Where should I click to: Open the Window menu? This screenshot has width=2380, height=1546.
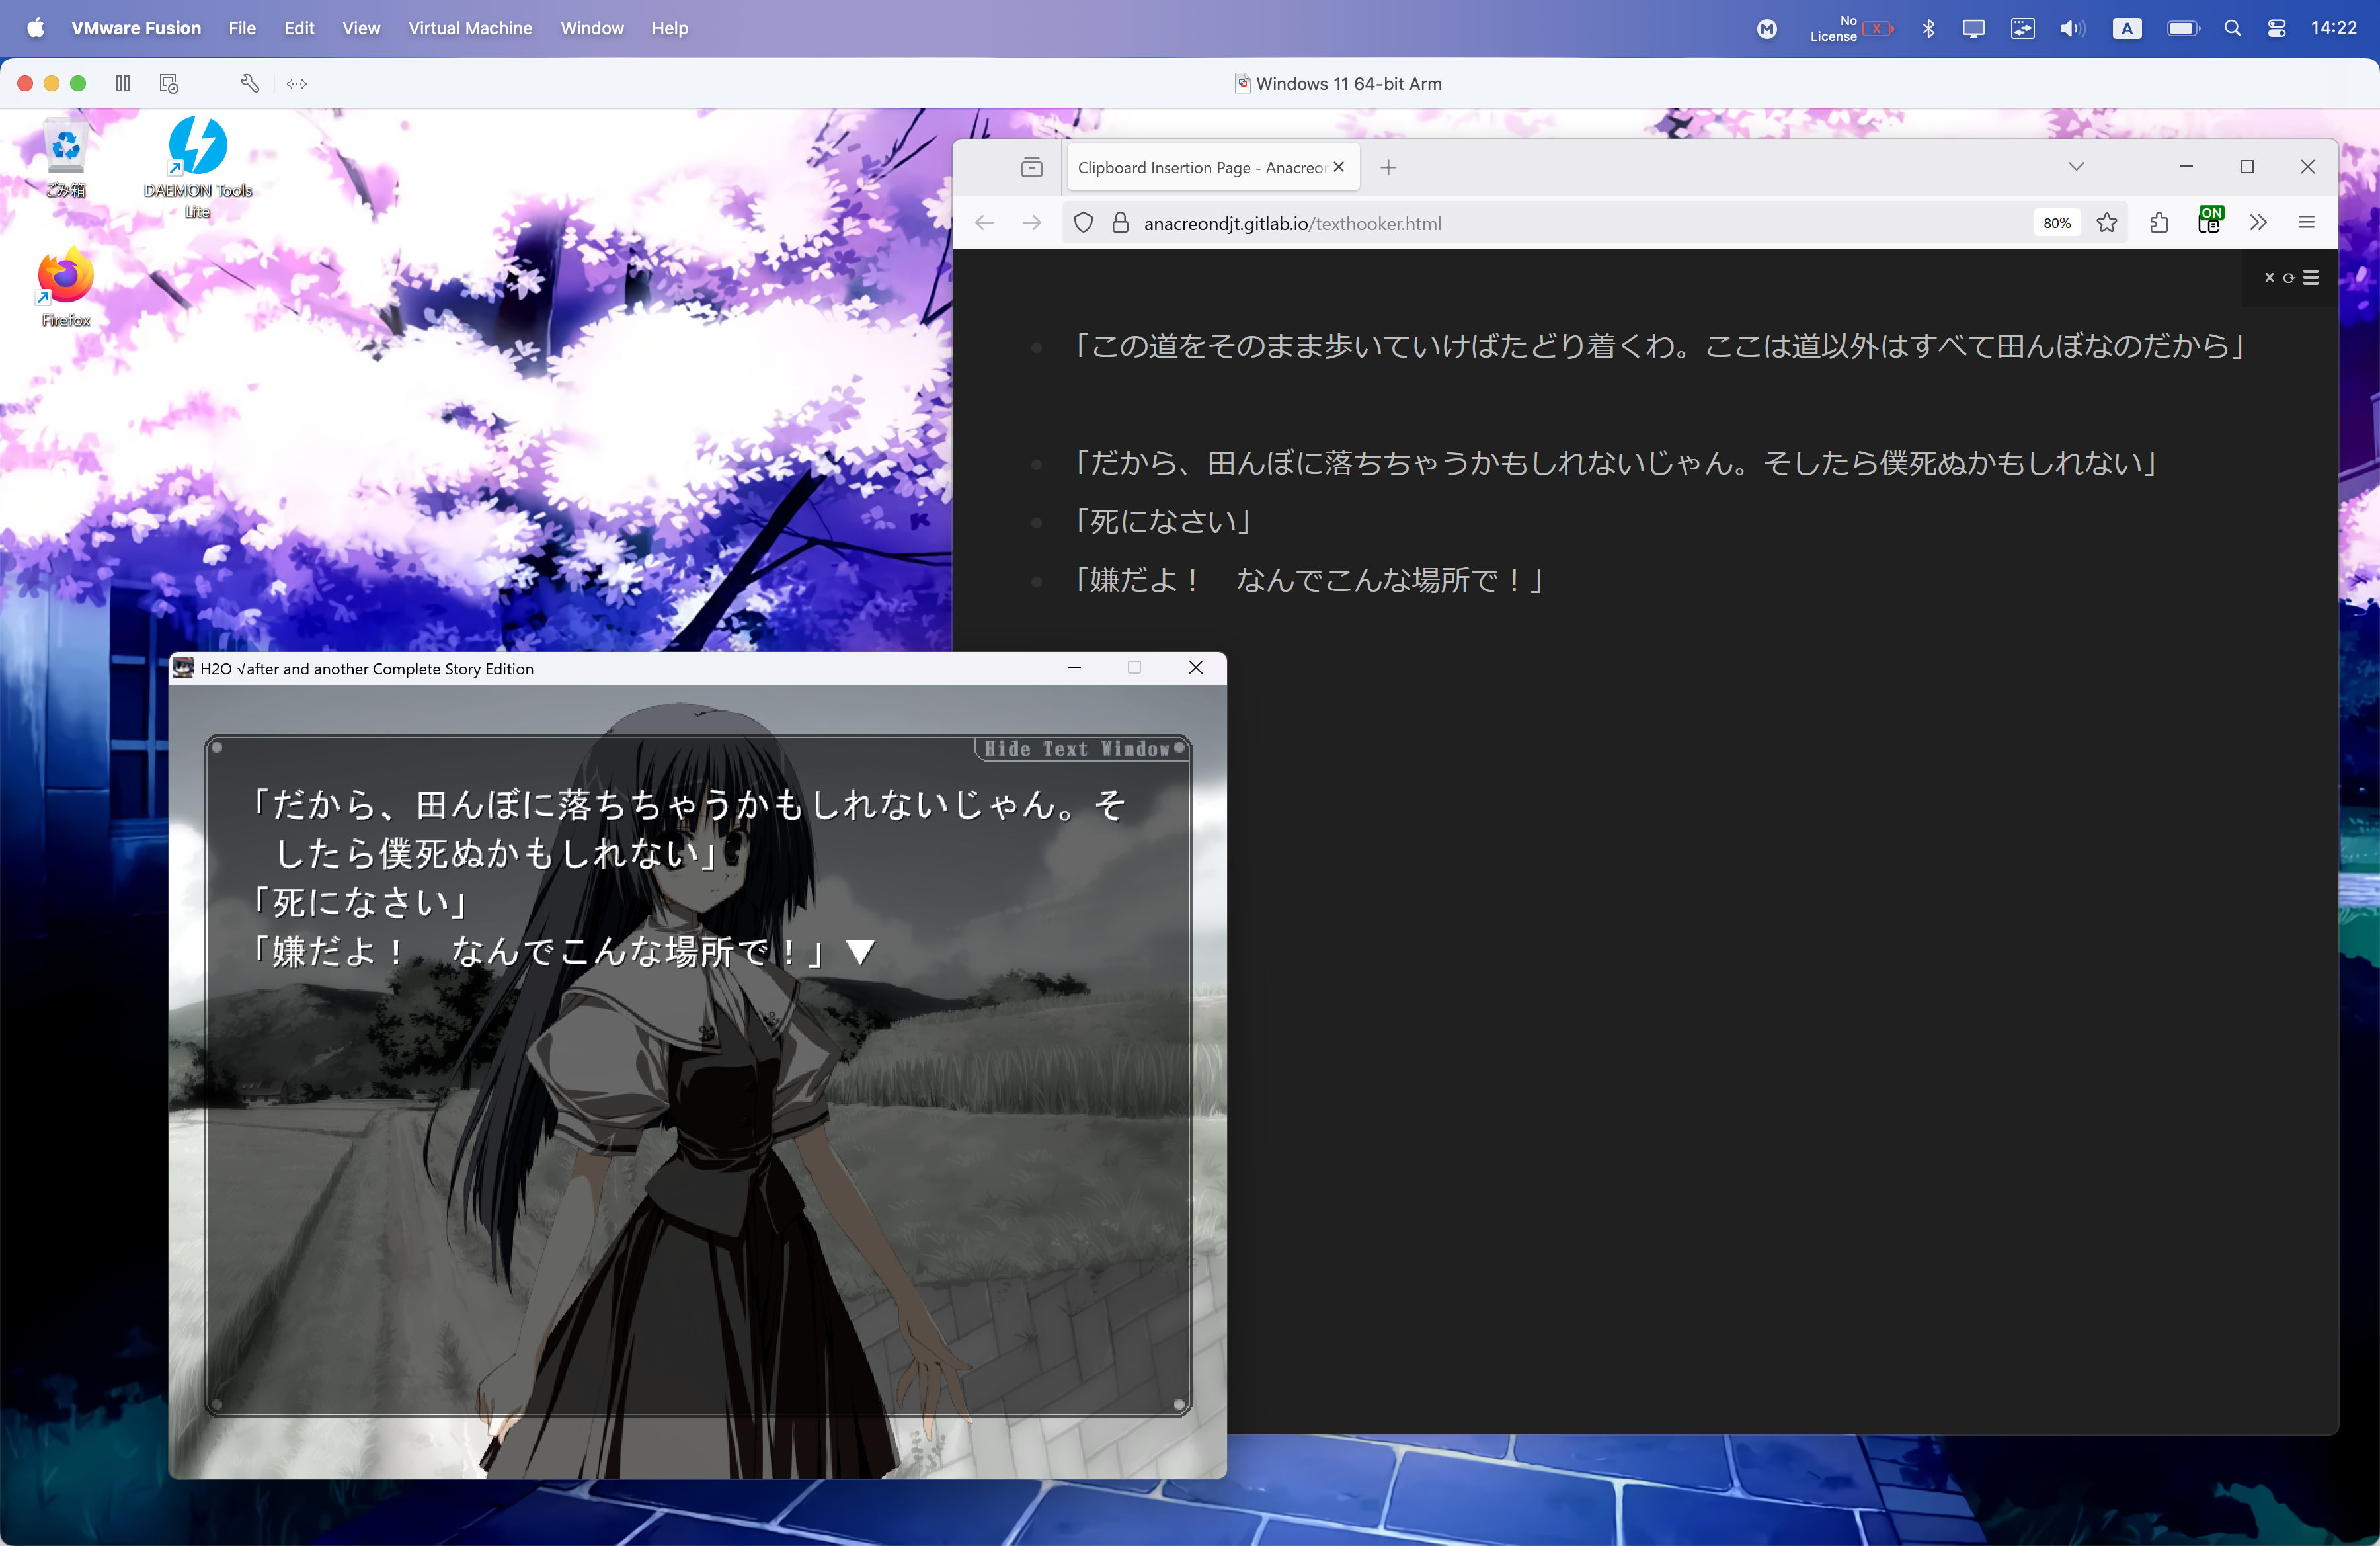coord(592,28)
